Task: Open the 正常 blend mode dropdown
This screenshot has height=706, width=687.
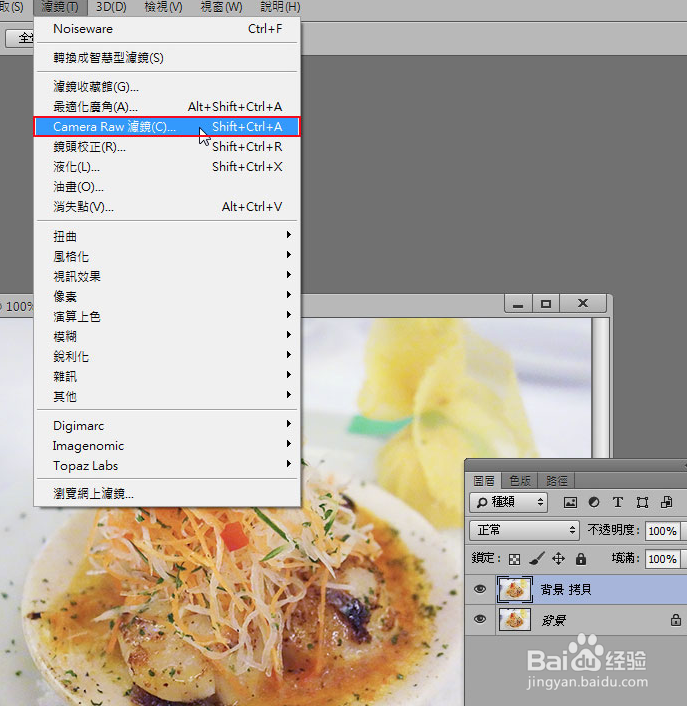Action: (524, 530)
